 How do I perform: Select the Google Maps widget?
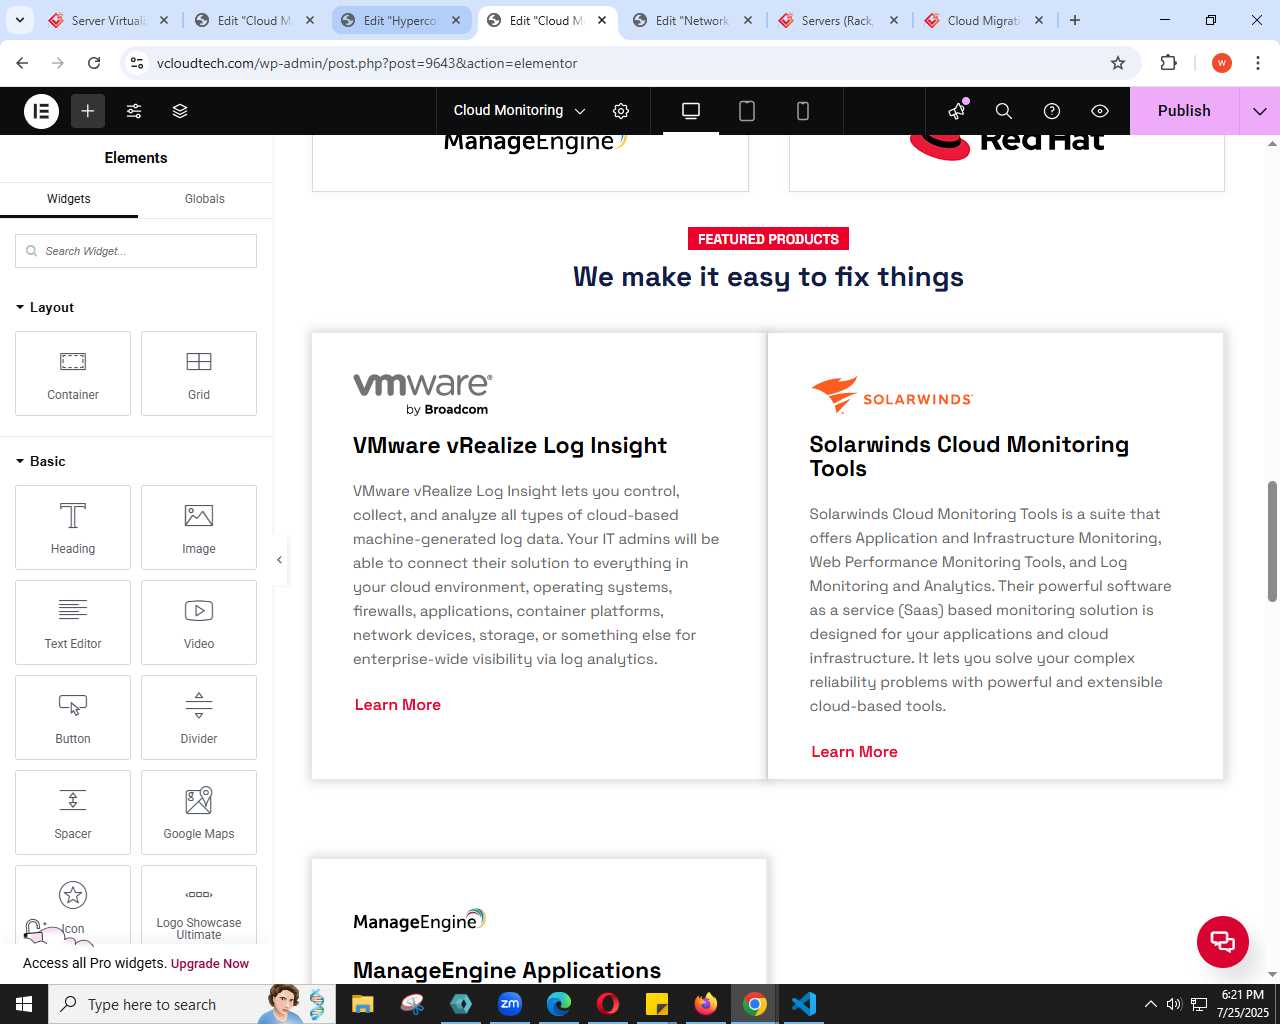click(x=199, y=812)
